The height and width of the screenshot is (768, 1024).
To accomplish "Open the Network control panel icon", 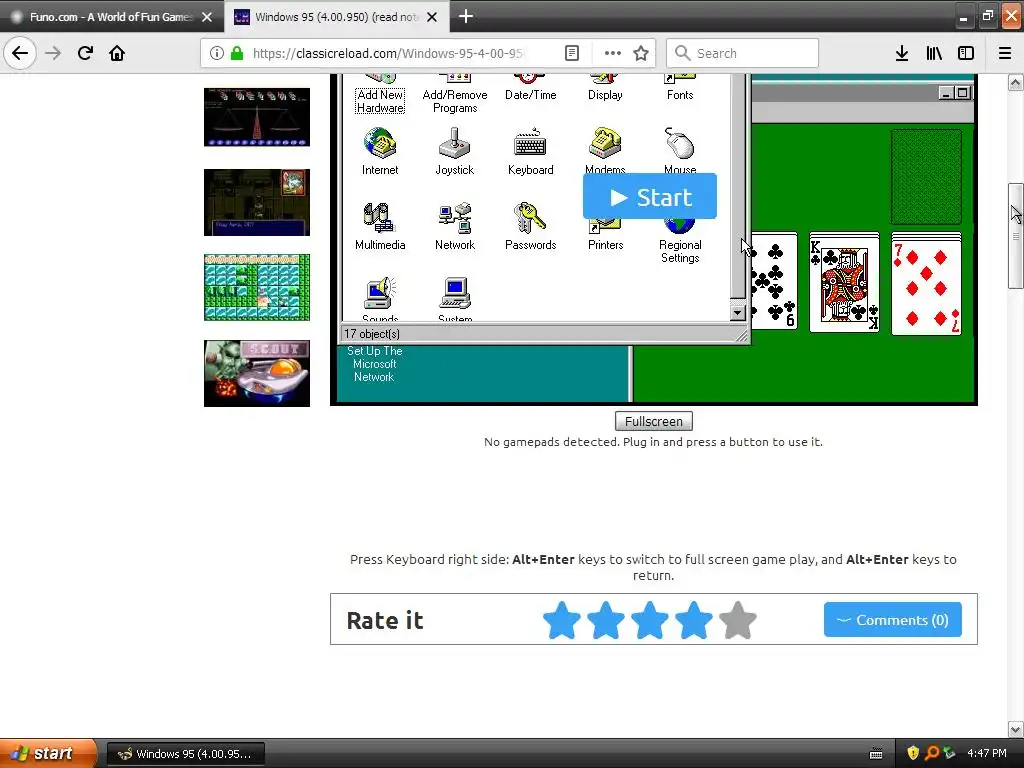I will click(x=455, y=227).
